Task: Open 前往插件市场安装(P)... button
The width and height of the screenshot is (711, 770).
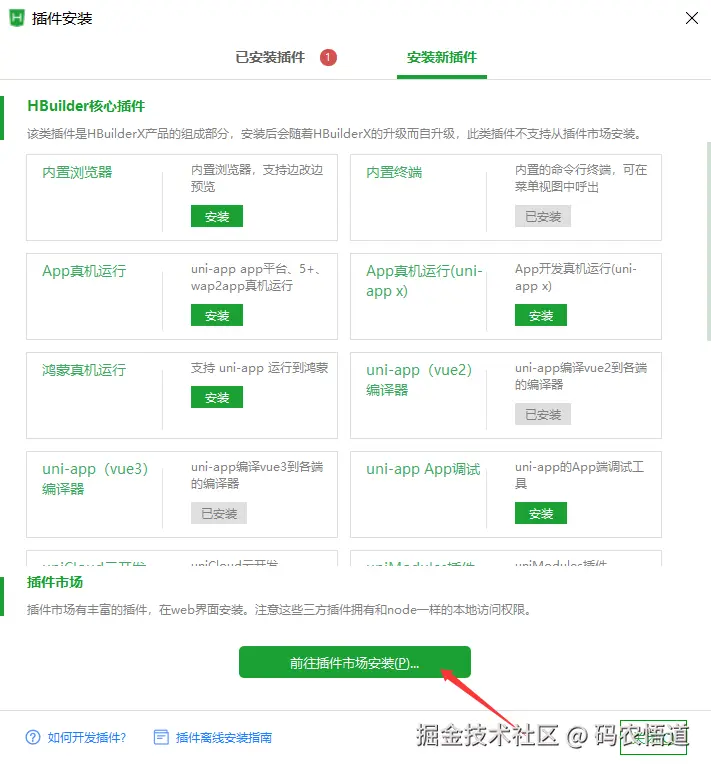Action: point(355,662)
